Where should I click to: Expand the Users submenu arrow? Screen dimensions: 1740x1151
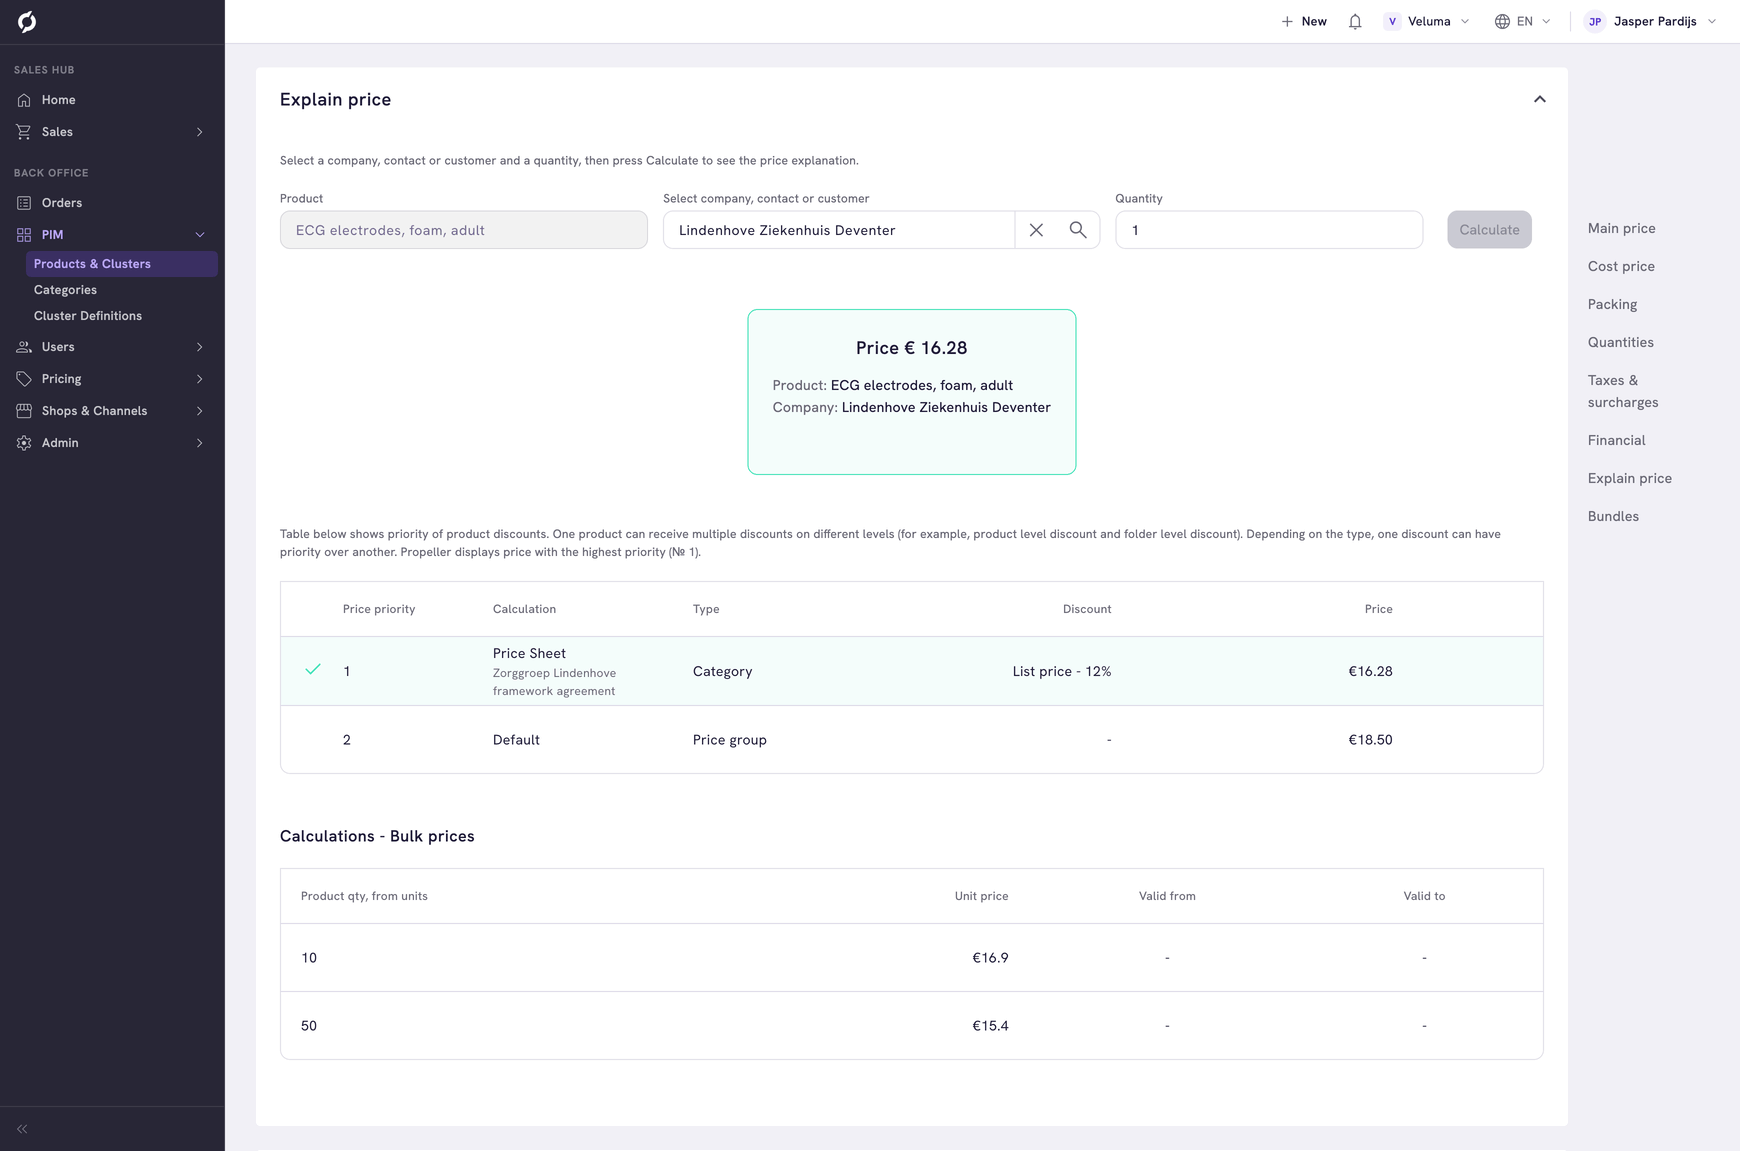[200, 347]
